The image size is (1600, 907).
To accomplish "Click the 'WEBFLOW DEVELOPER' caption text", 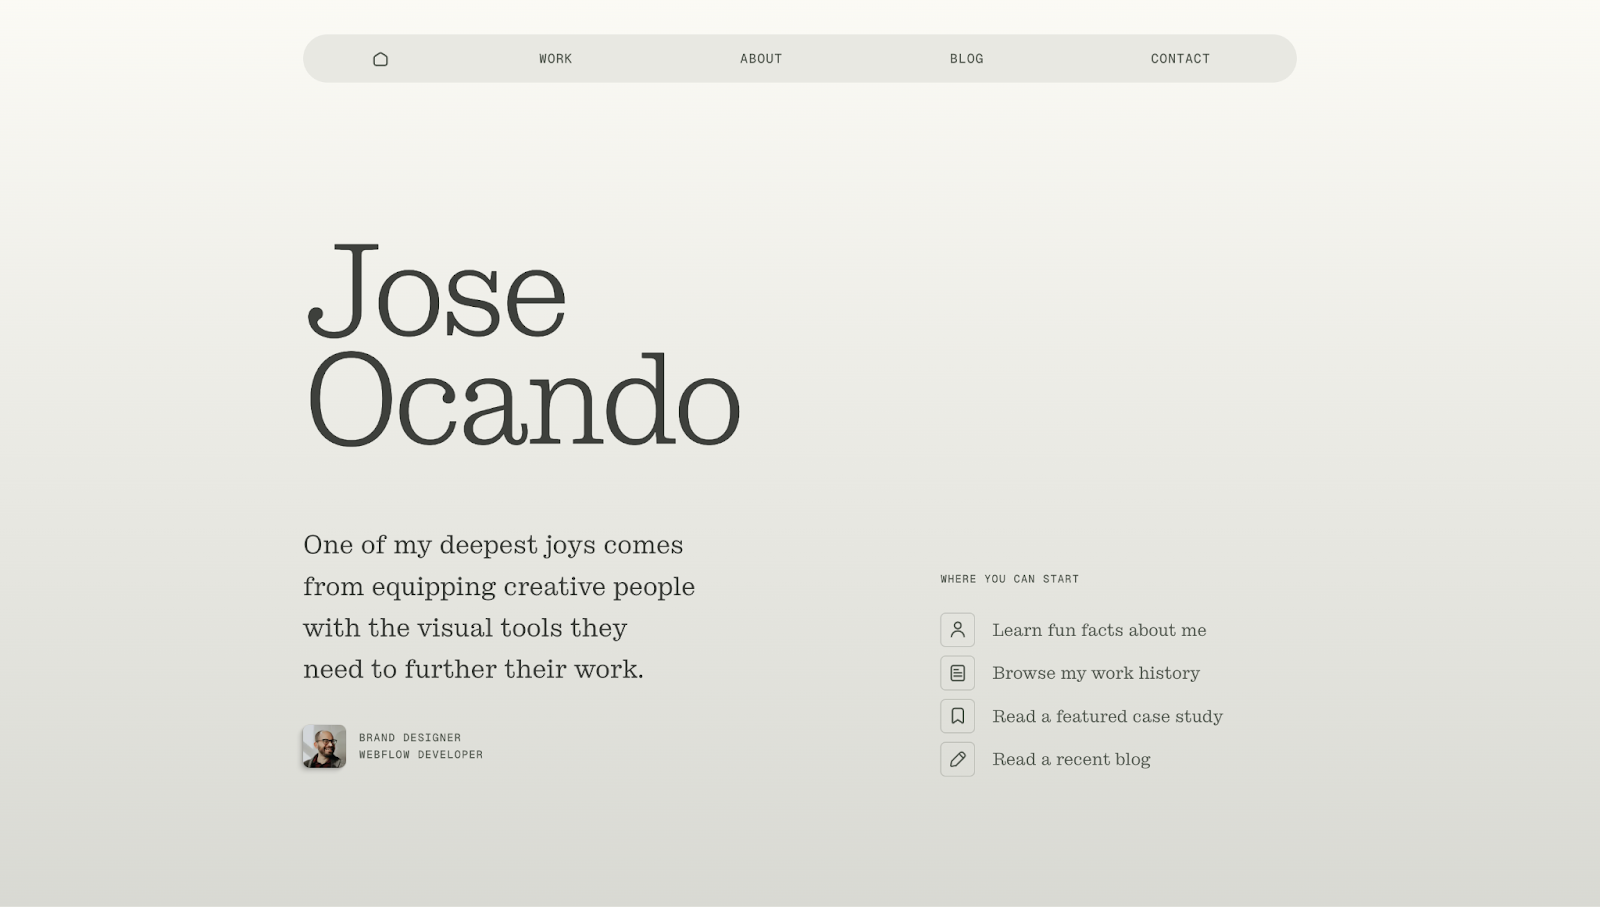I will pyautogui.click(x=420, y=754).
